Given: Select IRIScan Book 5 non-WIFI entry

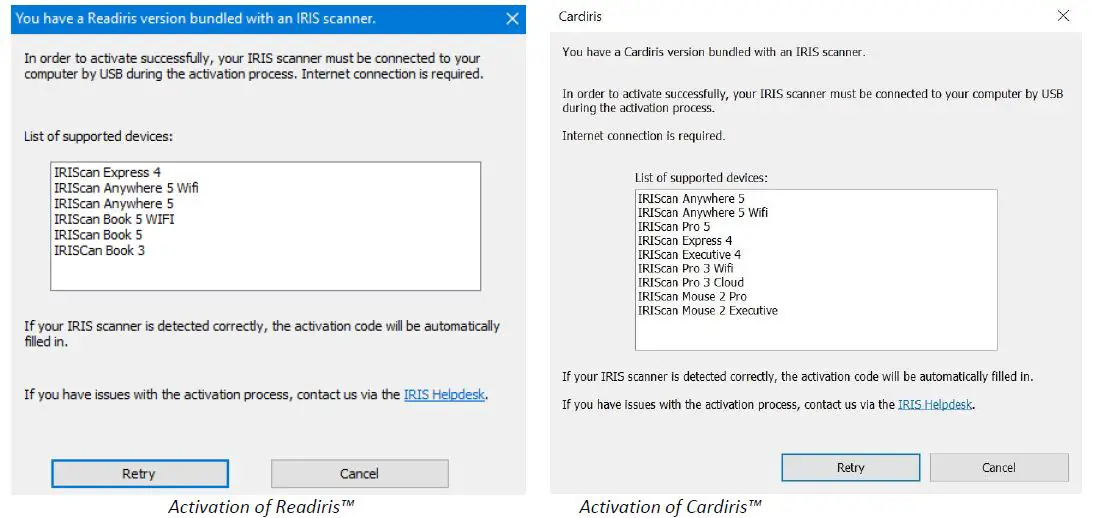Looking at the screenshot, I should click(98, 235).
